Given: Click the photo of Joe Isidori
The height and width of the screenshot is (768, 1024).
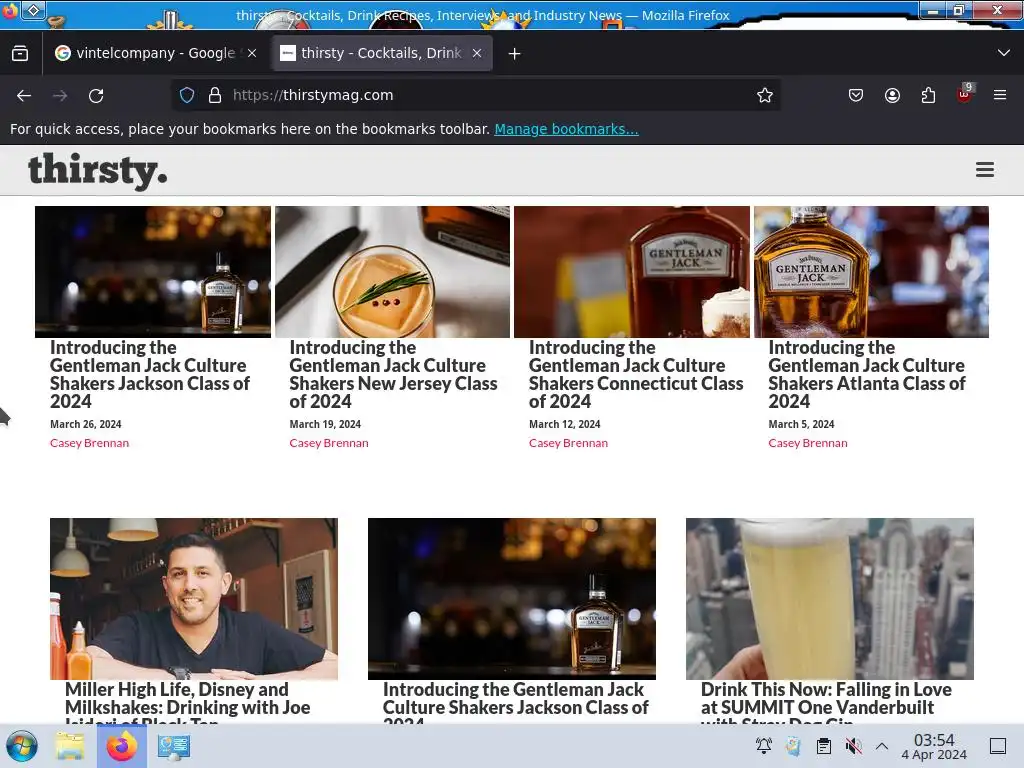Looking at the screenshot, I should [x=194, y=599].
